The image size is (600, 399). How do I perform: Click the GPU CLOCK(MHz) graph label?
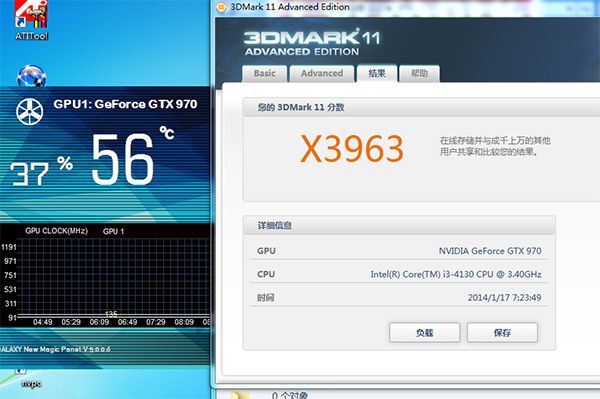[x=56, y=231]
